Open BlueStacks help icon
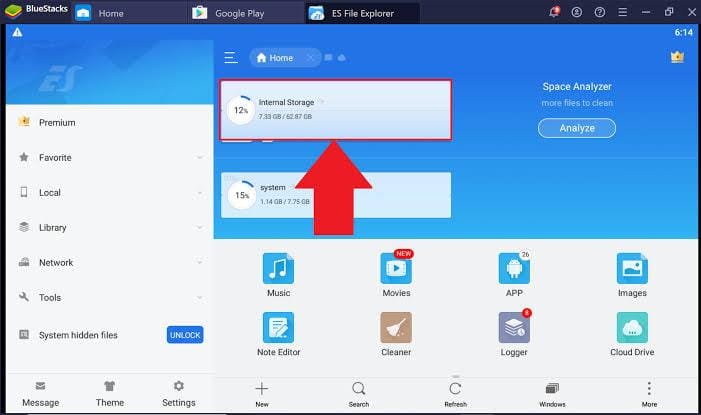The width and height of the screenshot is (701, 415). pyautogui.click(x=600, y=12)
